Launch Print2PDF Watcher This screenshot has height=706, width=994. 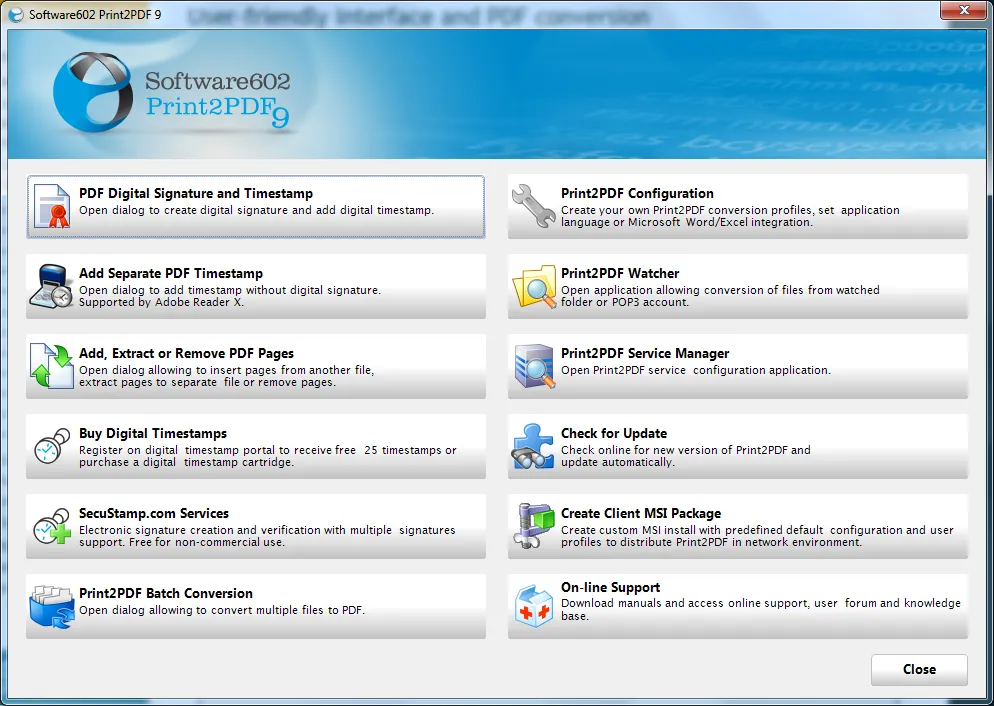point(737,287)
